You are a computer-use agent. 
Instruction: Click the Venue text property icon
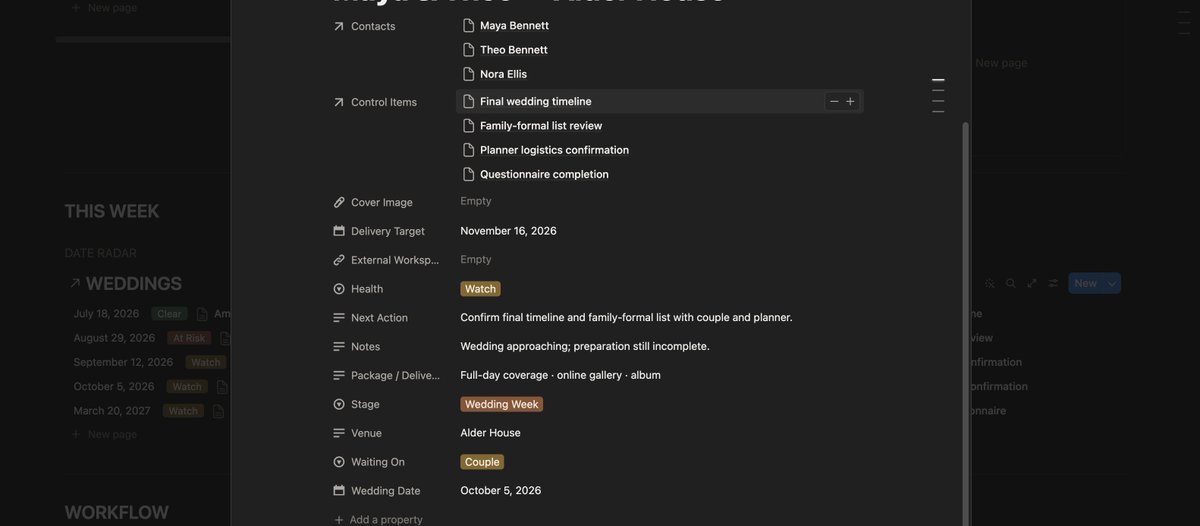[x=339, y=433]
